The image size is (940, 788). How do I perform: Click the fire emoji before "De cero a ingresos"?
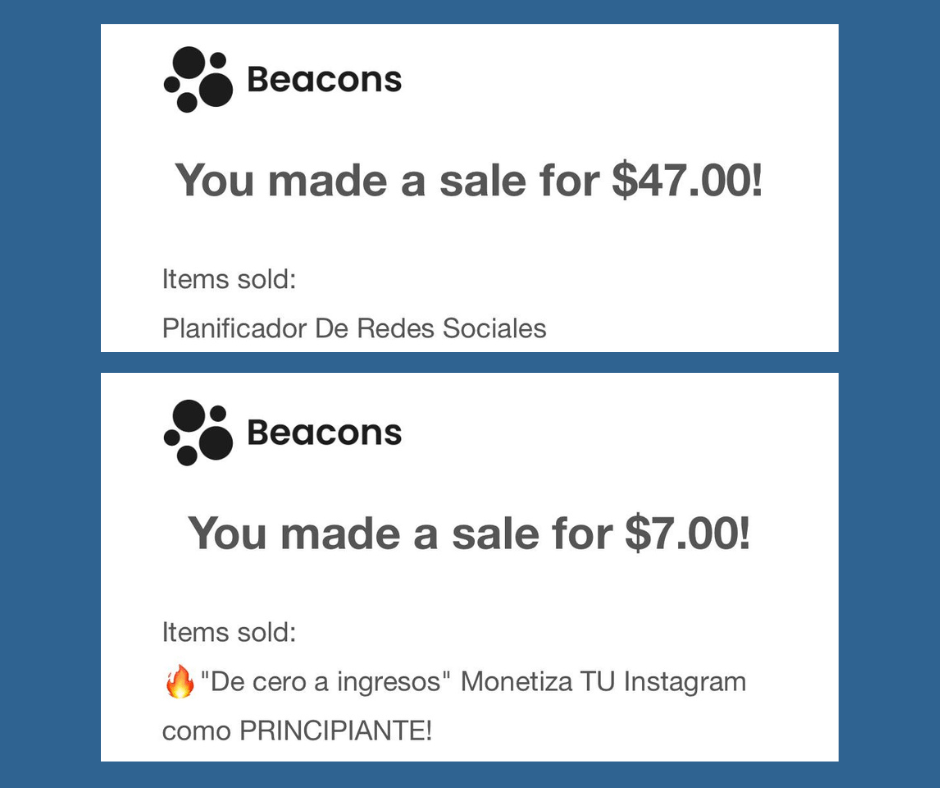pyautogui.click(x=179, y=682)
